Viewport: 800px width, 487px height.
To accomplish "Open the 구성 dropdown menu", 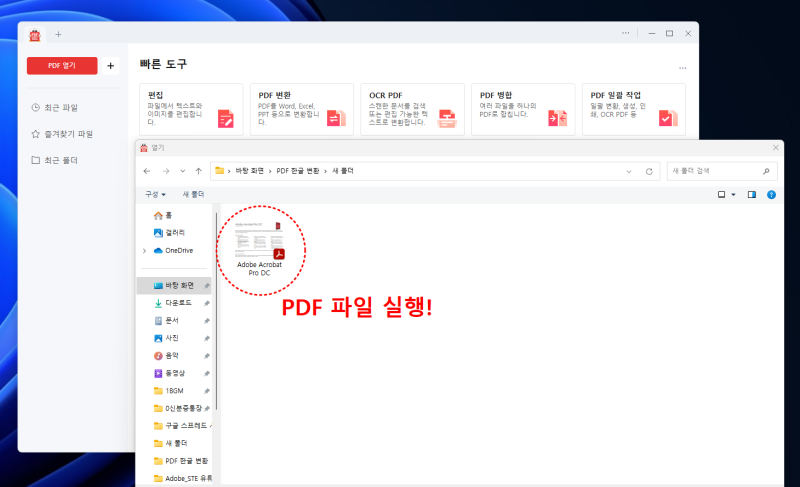I will coord(155,194).
